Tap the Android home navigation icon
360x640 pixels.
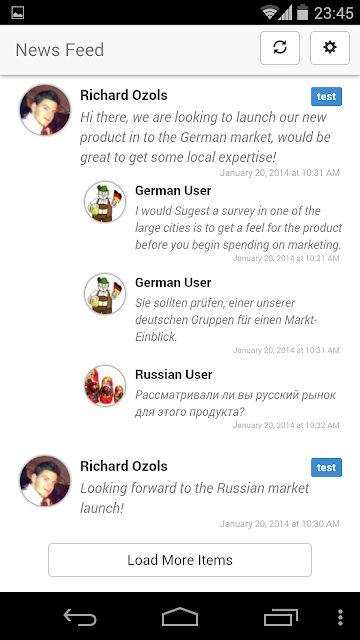(x=180, y=617)
